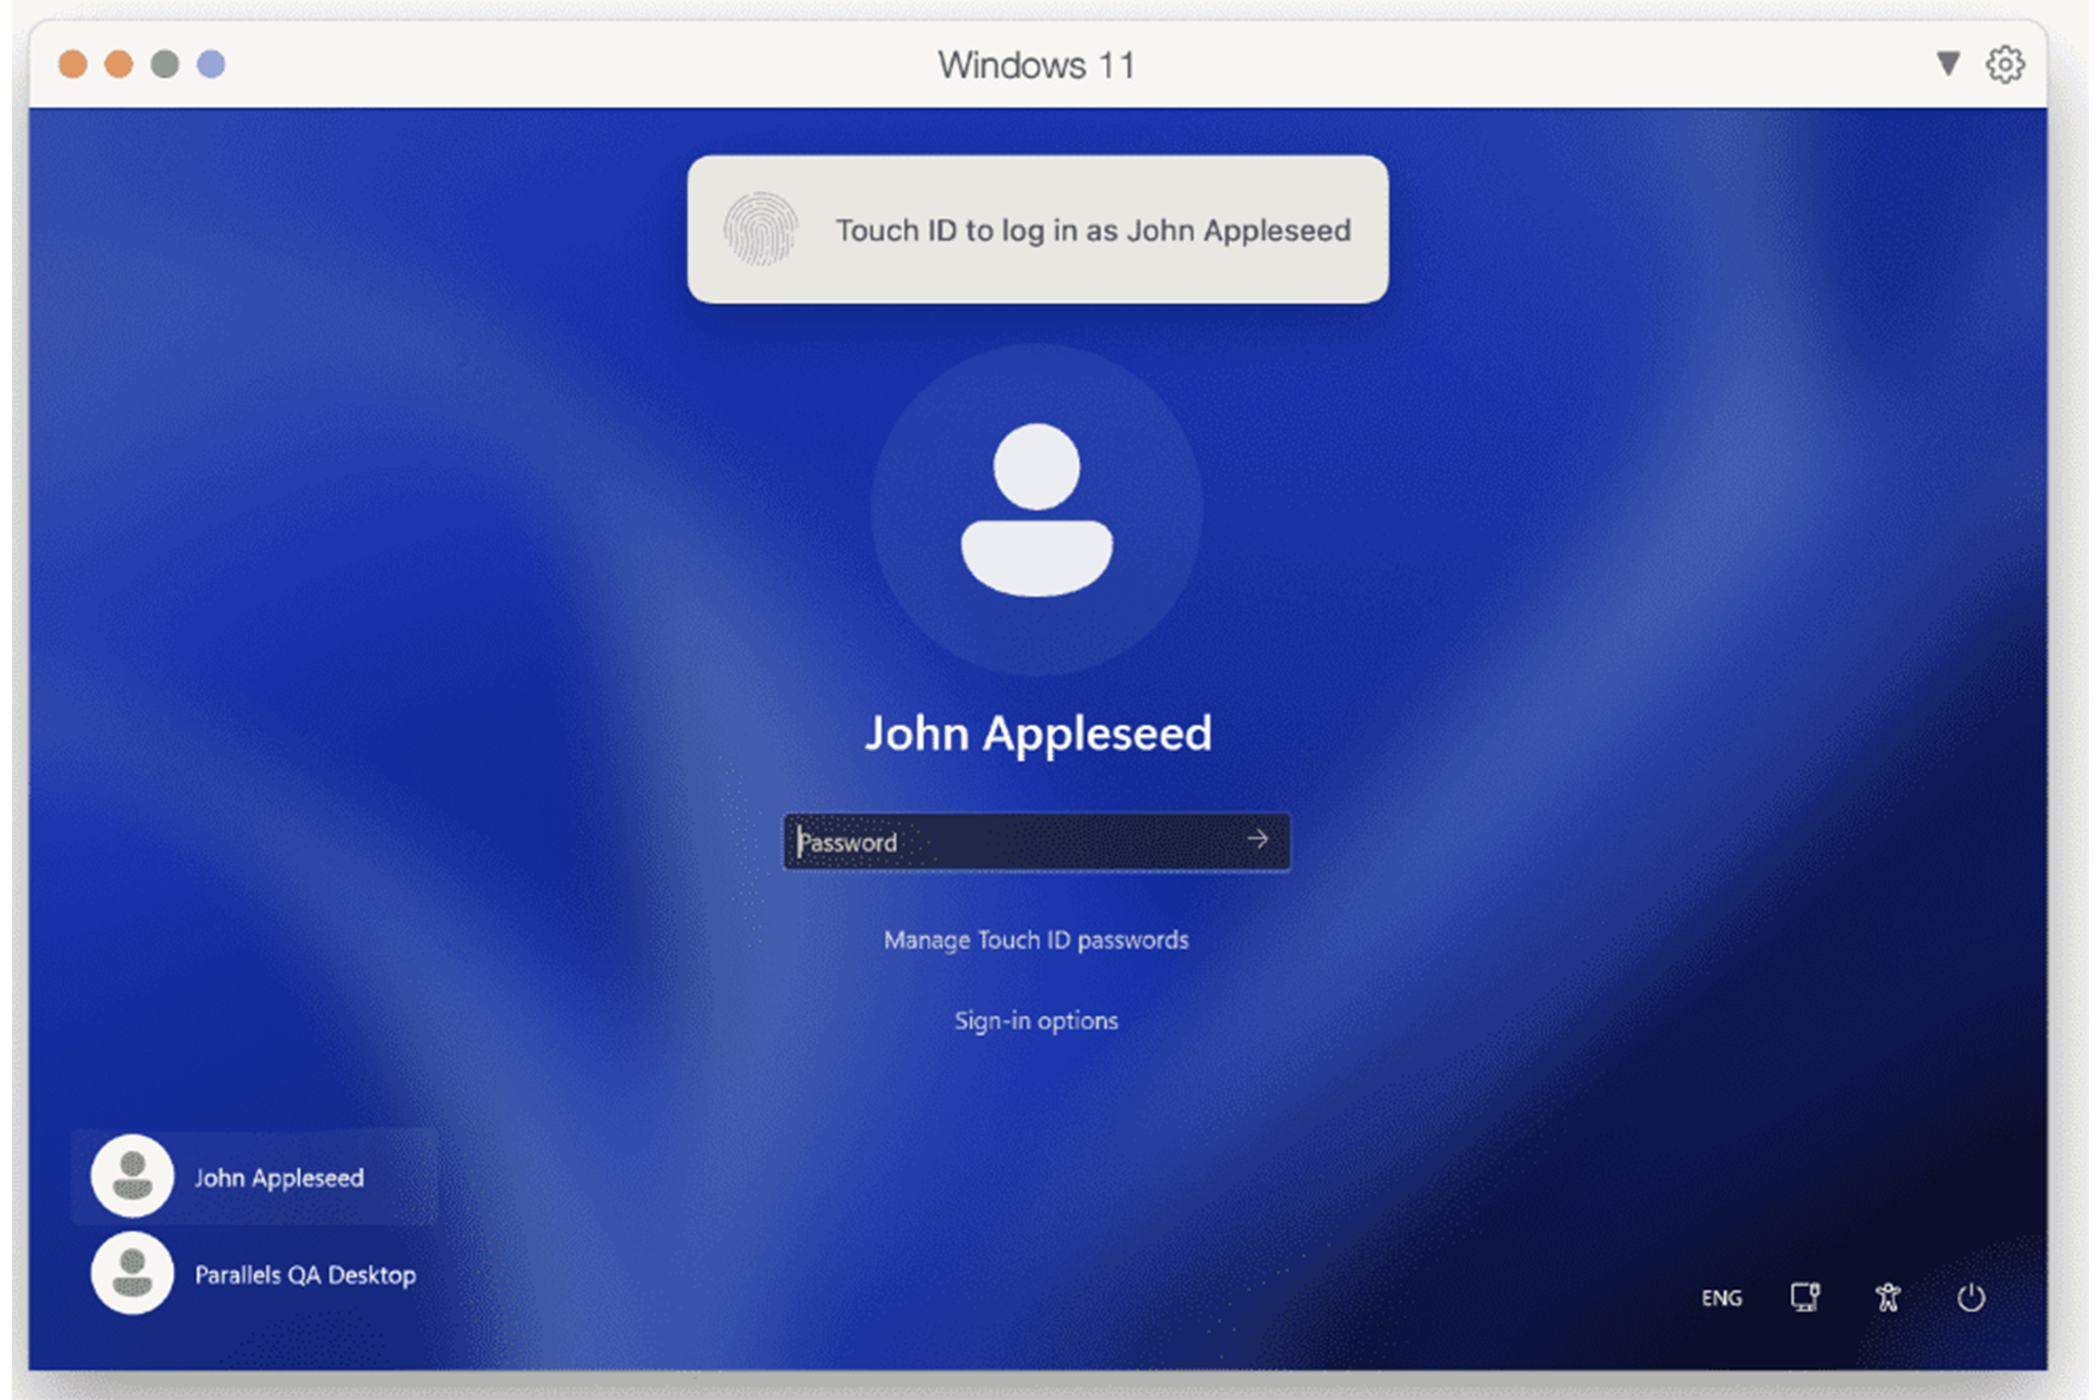Click inside the Password input field
2100x1400 pixels.
[x=1000, y=841]
